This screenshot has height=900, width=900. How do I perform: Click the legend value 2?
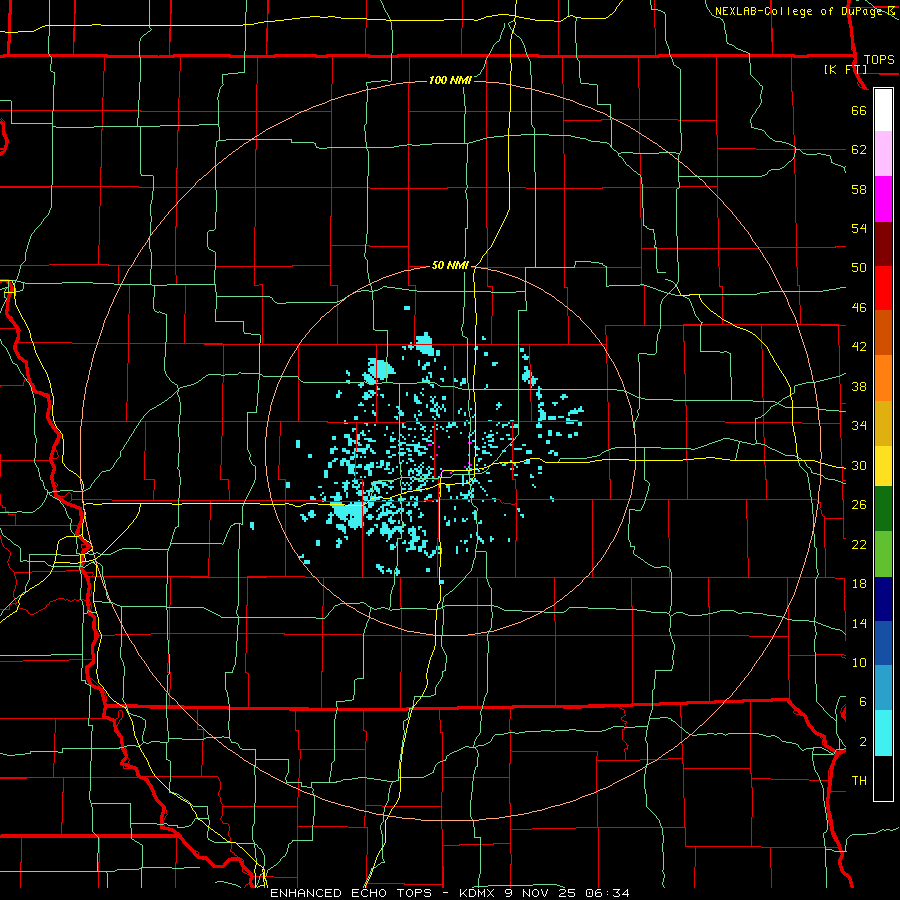(862, 742)
